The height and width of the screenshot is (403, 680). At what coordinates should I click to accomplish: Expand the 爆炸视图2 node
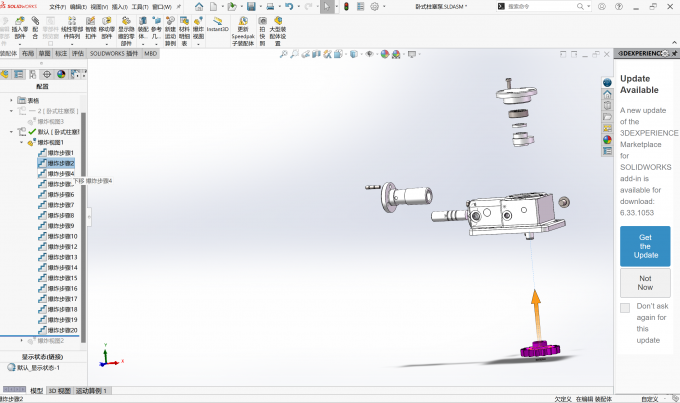(x=21, y=341)
